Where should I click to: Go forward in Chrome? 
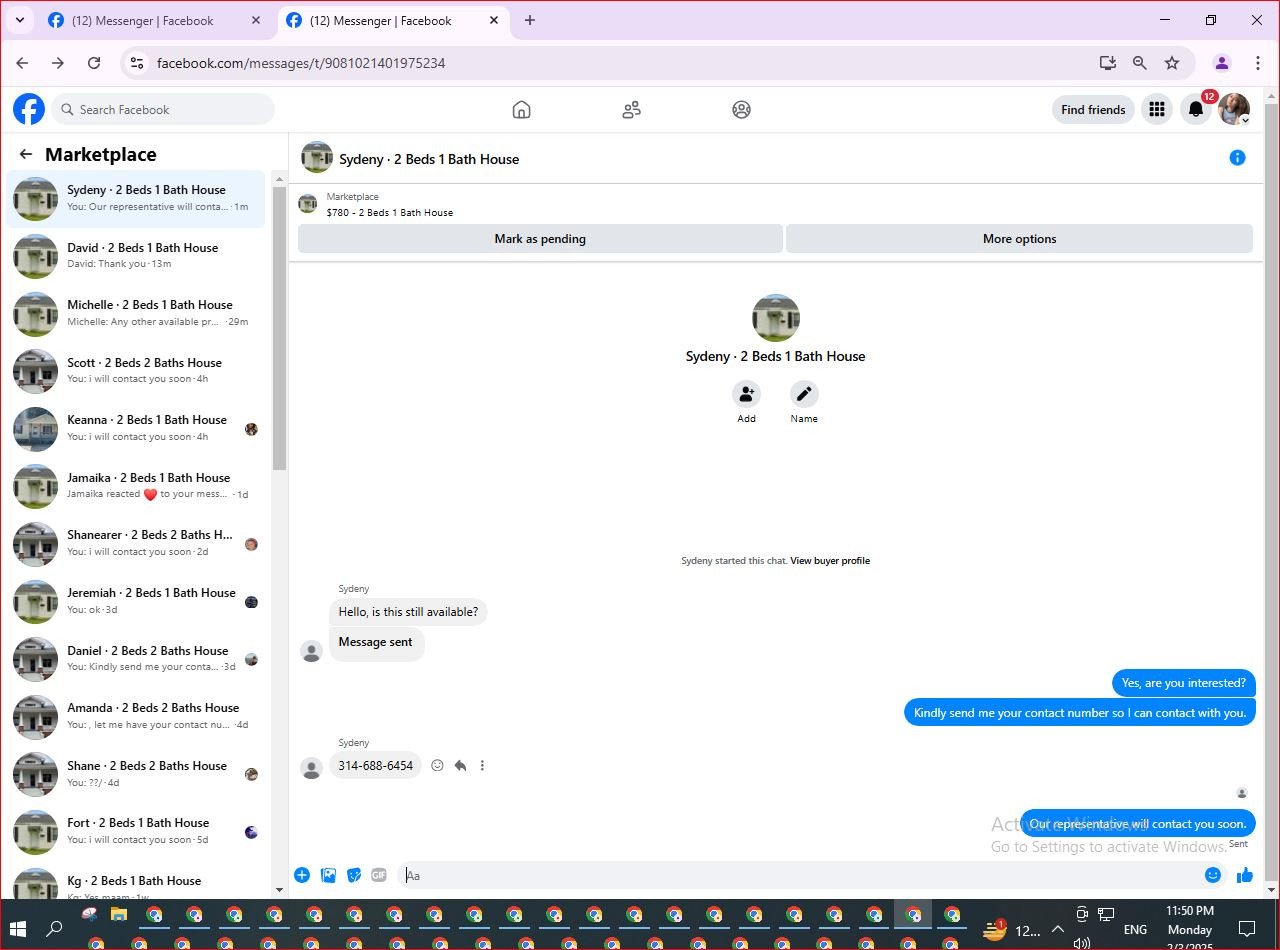[x=58, y=63]
